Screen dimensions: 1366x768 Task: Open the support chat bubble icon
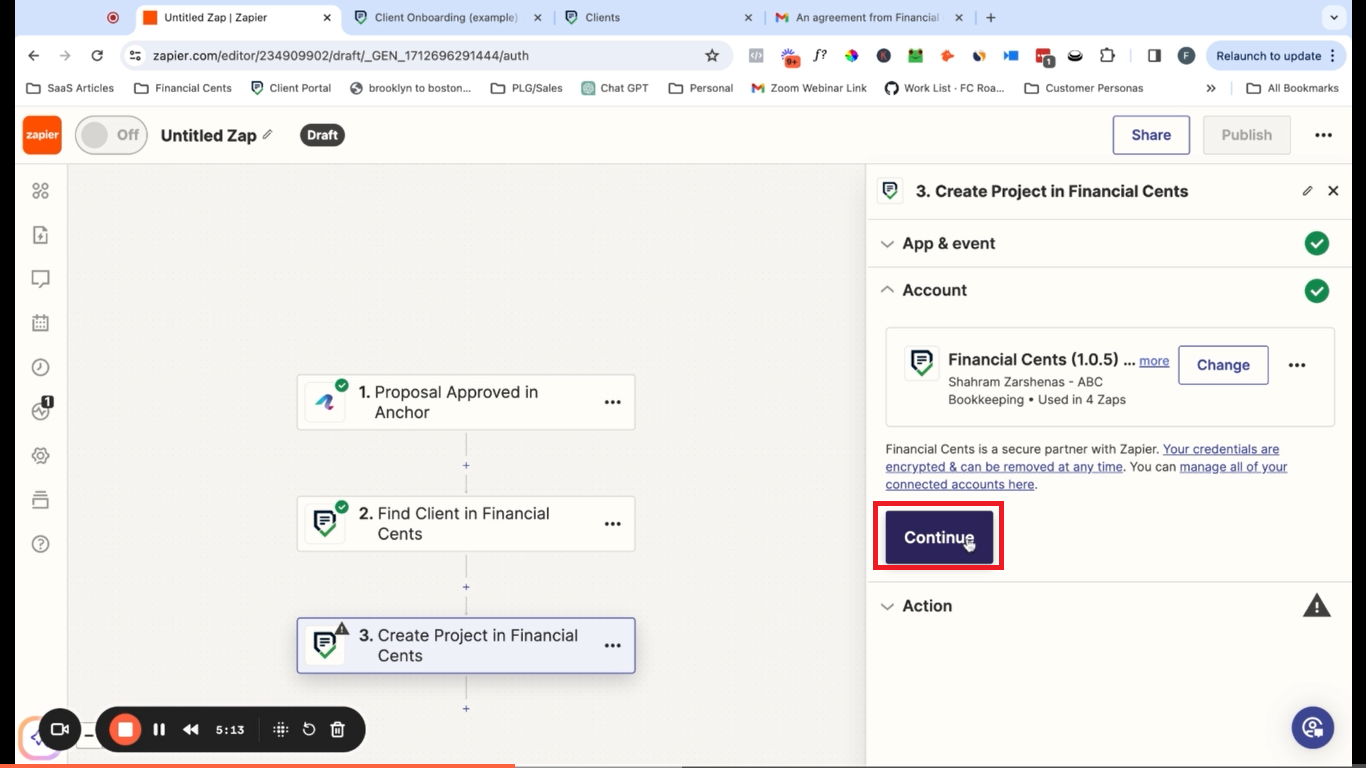[1313, 727]
